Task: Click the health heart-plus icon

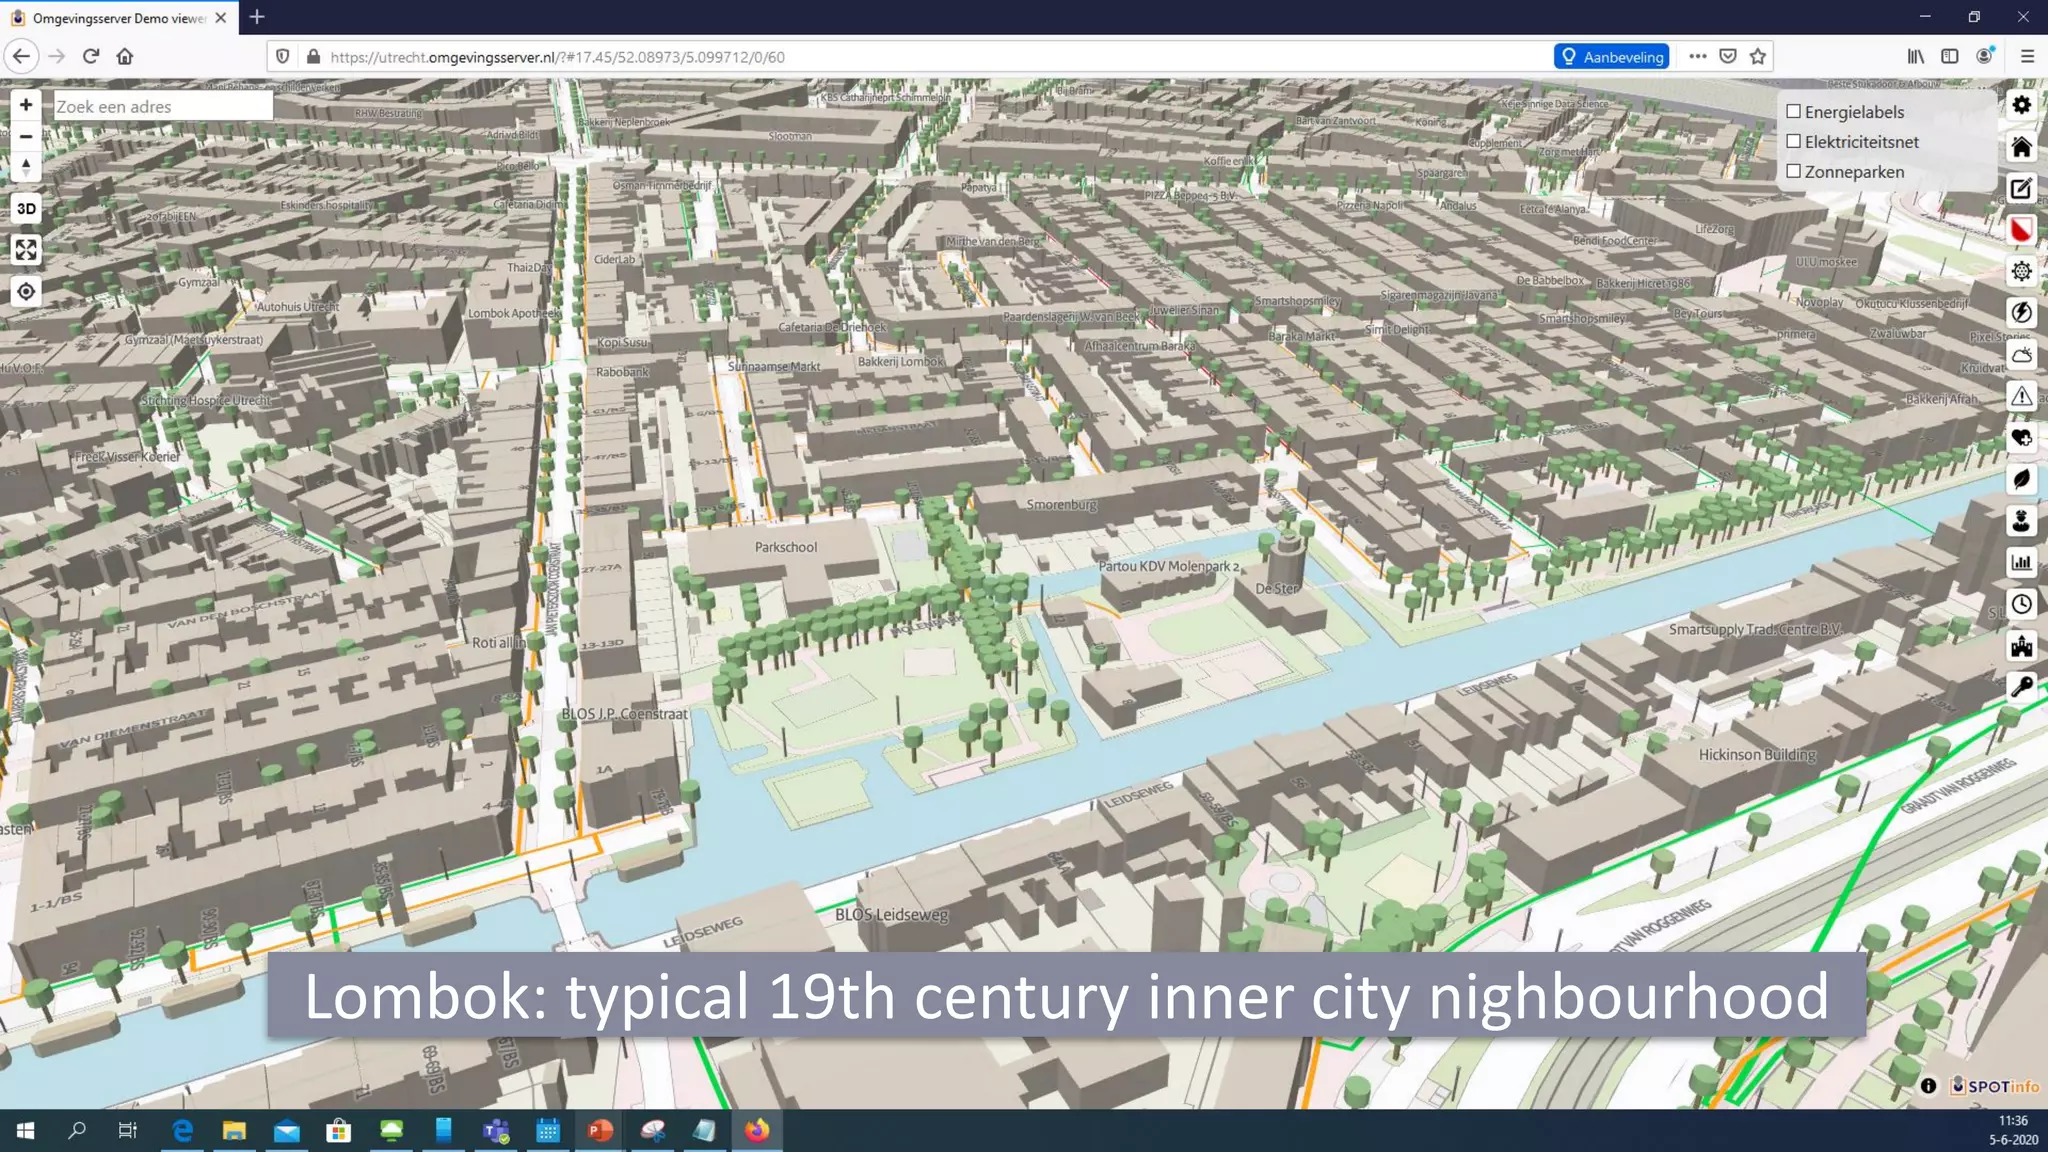Action: click(2021, 438)
